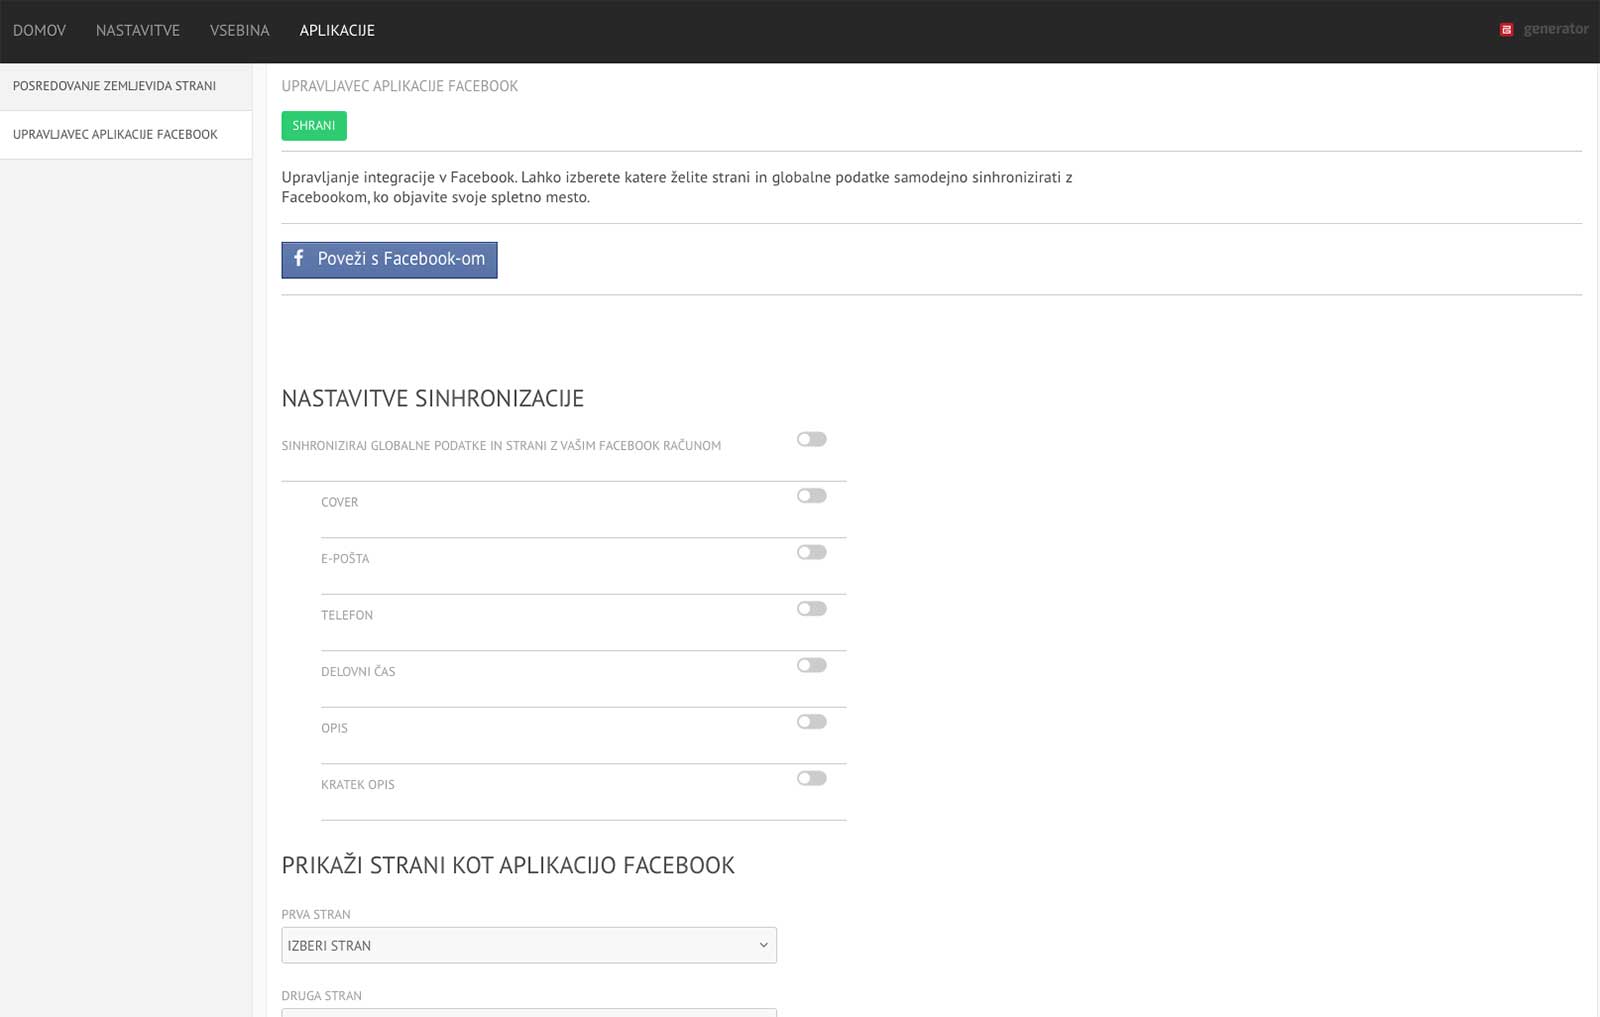
Task: Click Poveži s Facebook-om button
Action: 389,260
